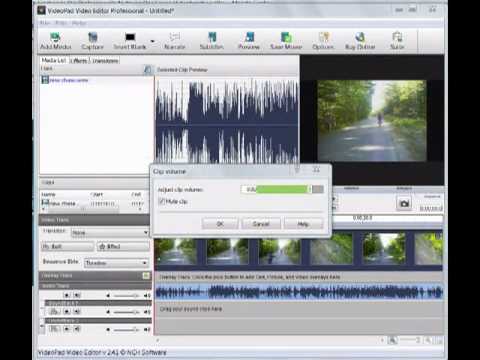Close the Clip volume dialog with X
Screen dimensions: 480x360
click(x=316, y=170)
